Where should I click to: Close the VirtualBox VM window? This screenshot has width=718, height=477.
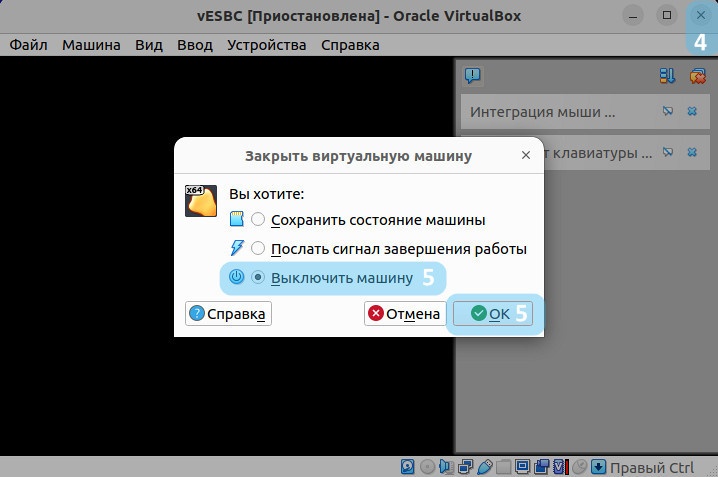701,16
